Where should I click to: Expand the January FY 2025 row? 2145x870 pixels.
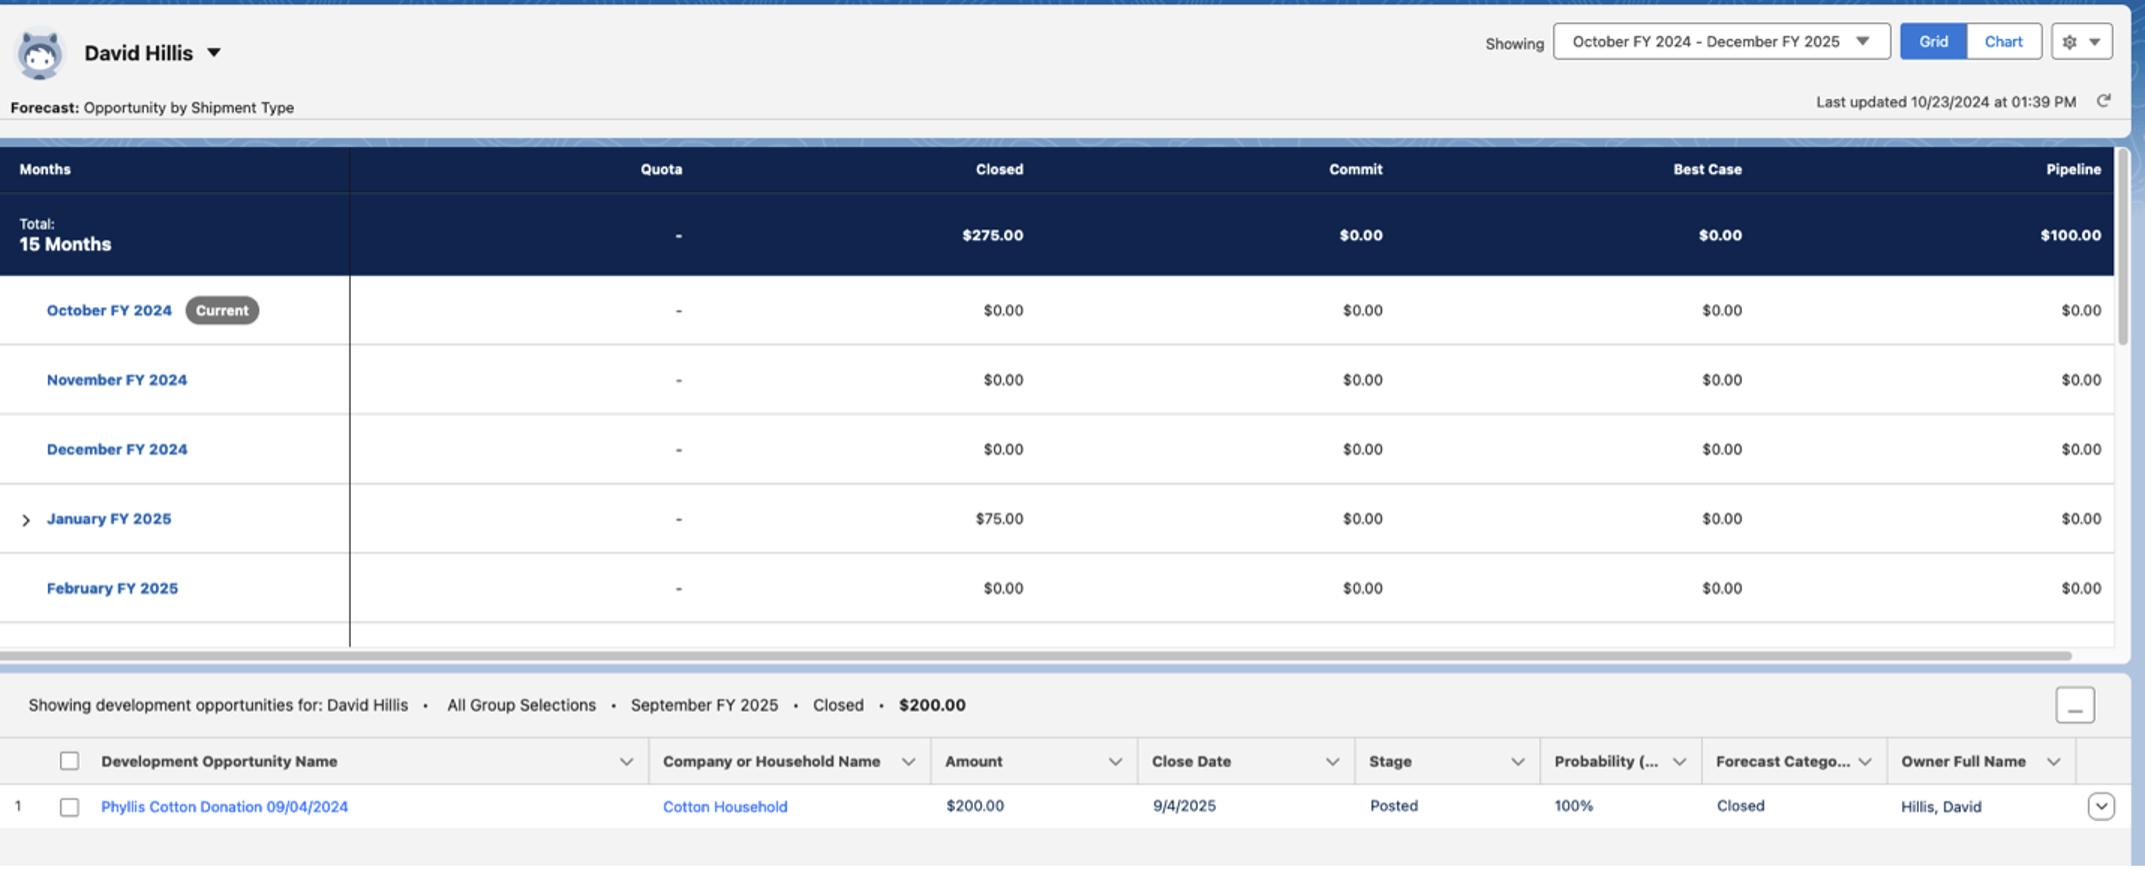(26, 520)
